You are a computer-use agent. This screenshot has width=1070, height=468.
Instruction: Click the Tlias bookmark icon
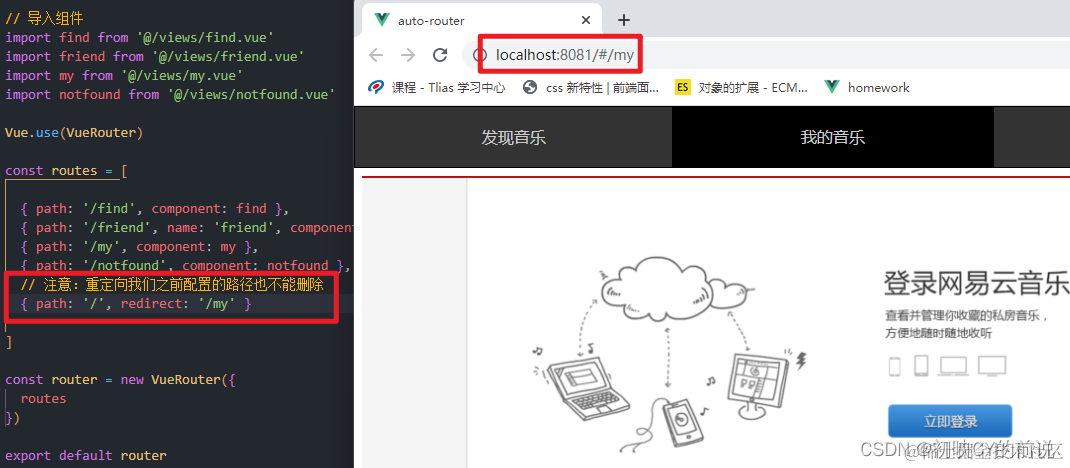pos(376,87)
